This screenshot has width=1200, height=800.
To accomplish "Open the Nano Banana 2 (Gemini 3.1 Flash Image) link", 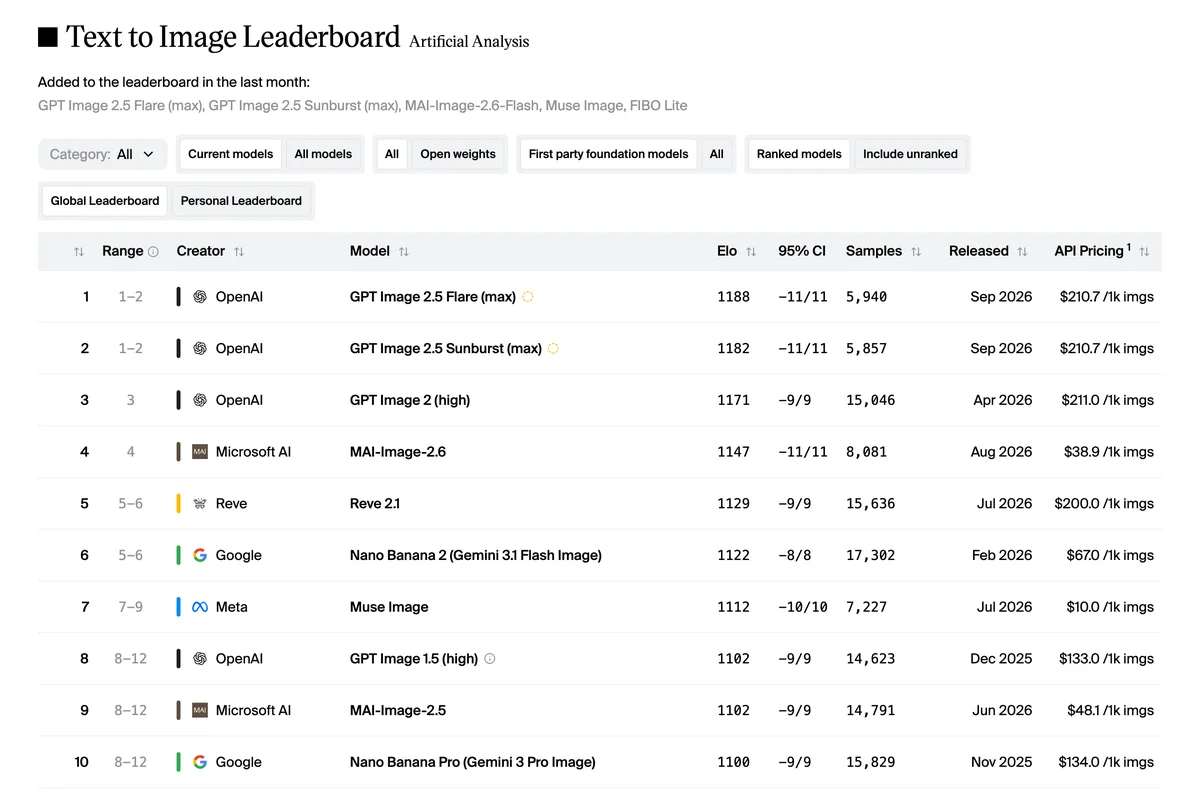I will click(x=476, y=555).
